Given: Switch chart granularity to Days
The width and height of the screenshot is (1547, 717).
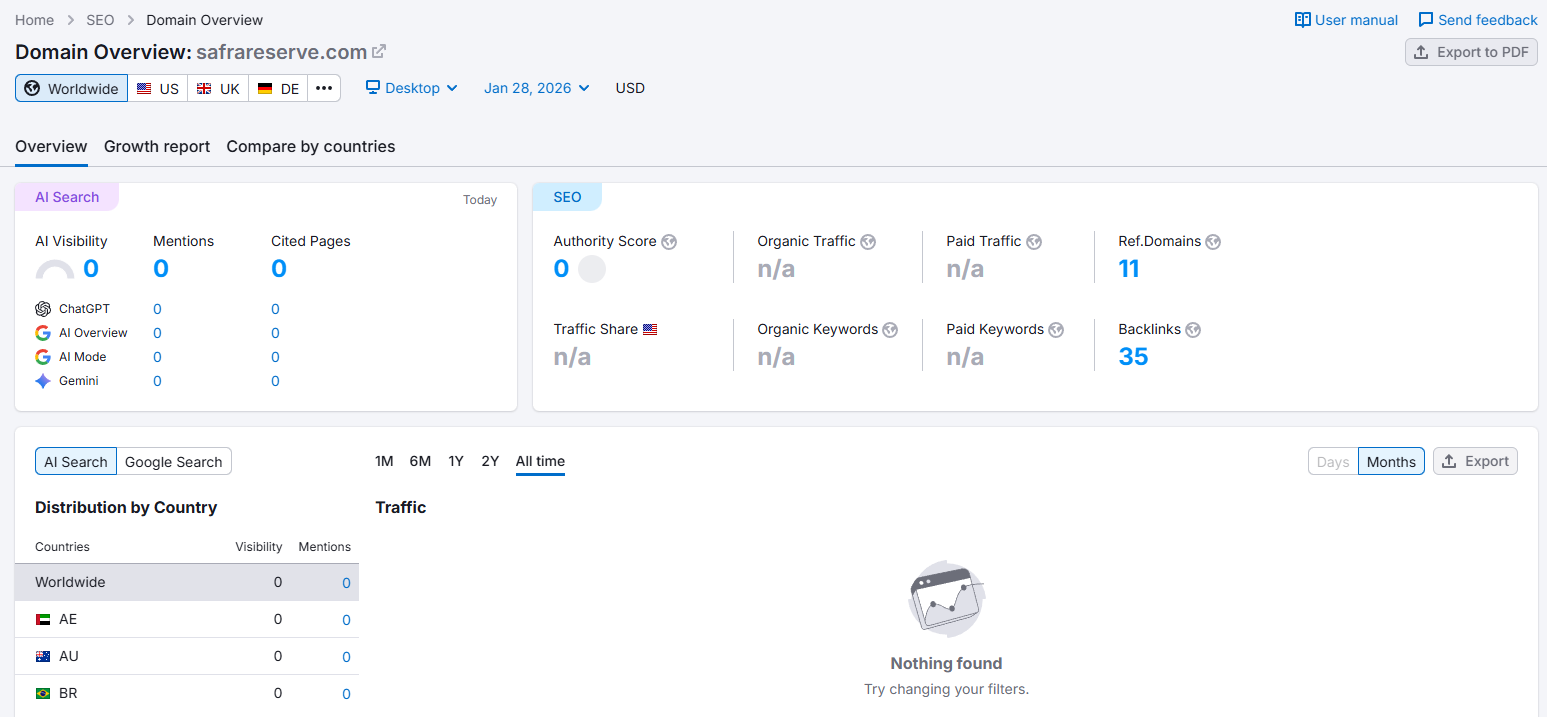Looking at the screenshot, I should click(1333, 461).
